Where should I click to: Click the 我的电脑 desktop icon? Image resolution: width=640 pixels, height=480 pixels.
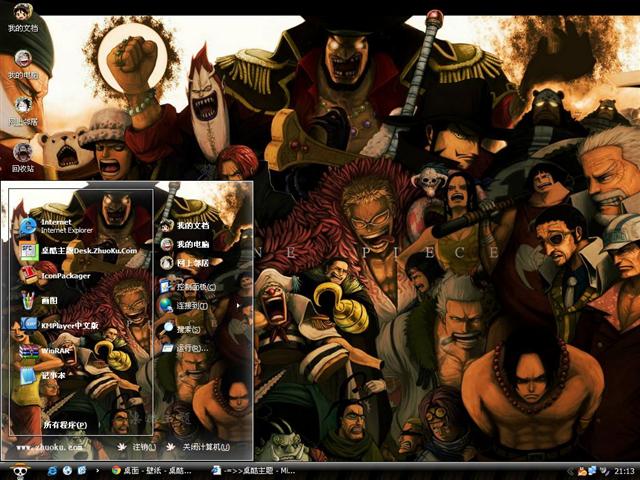point(22,62)
